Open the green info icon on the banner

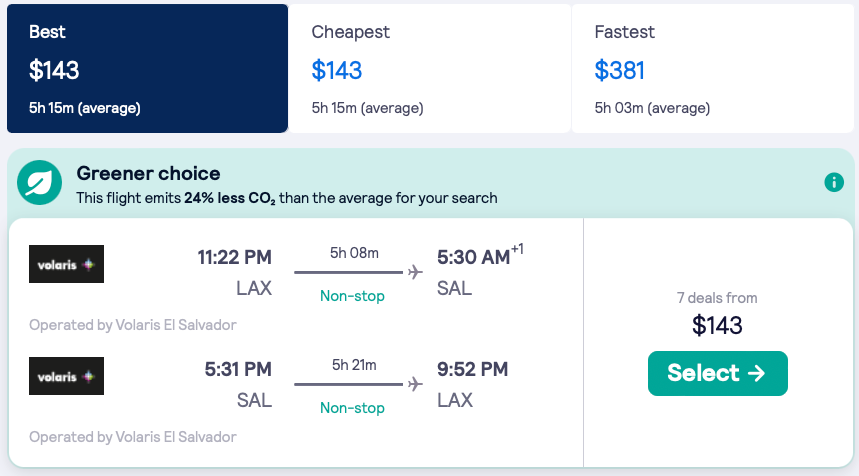833,183
